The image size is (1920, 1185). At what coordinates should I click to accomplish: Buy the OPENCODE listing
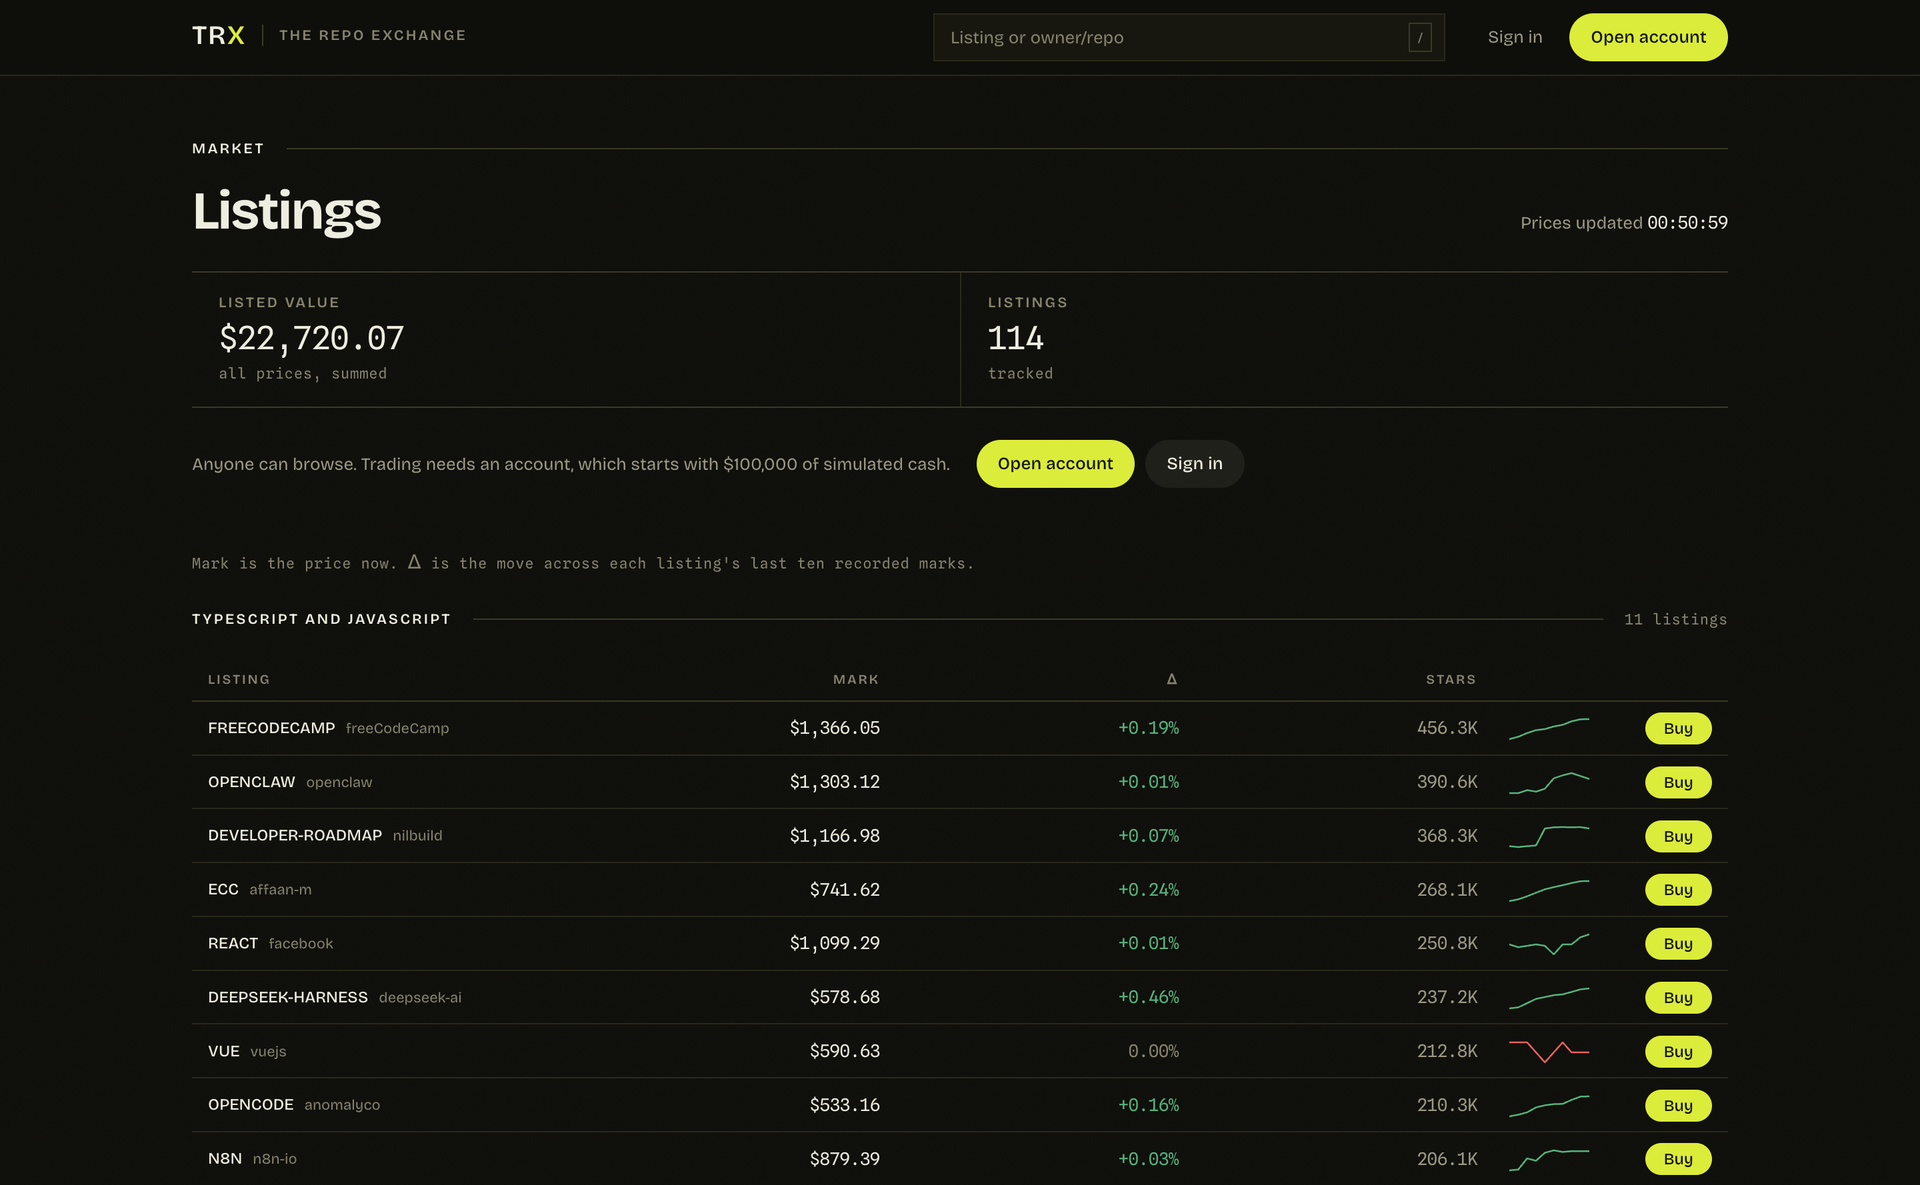pyautogui.click(x=1678, y=1106)
